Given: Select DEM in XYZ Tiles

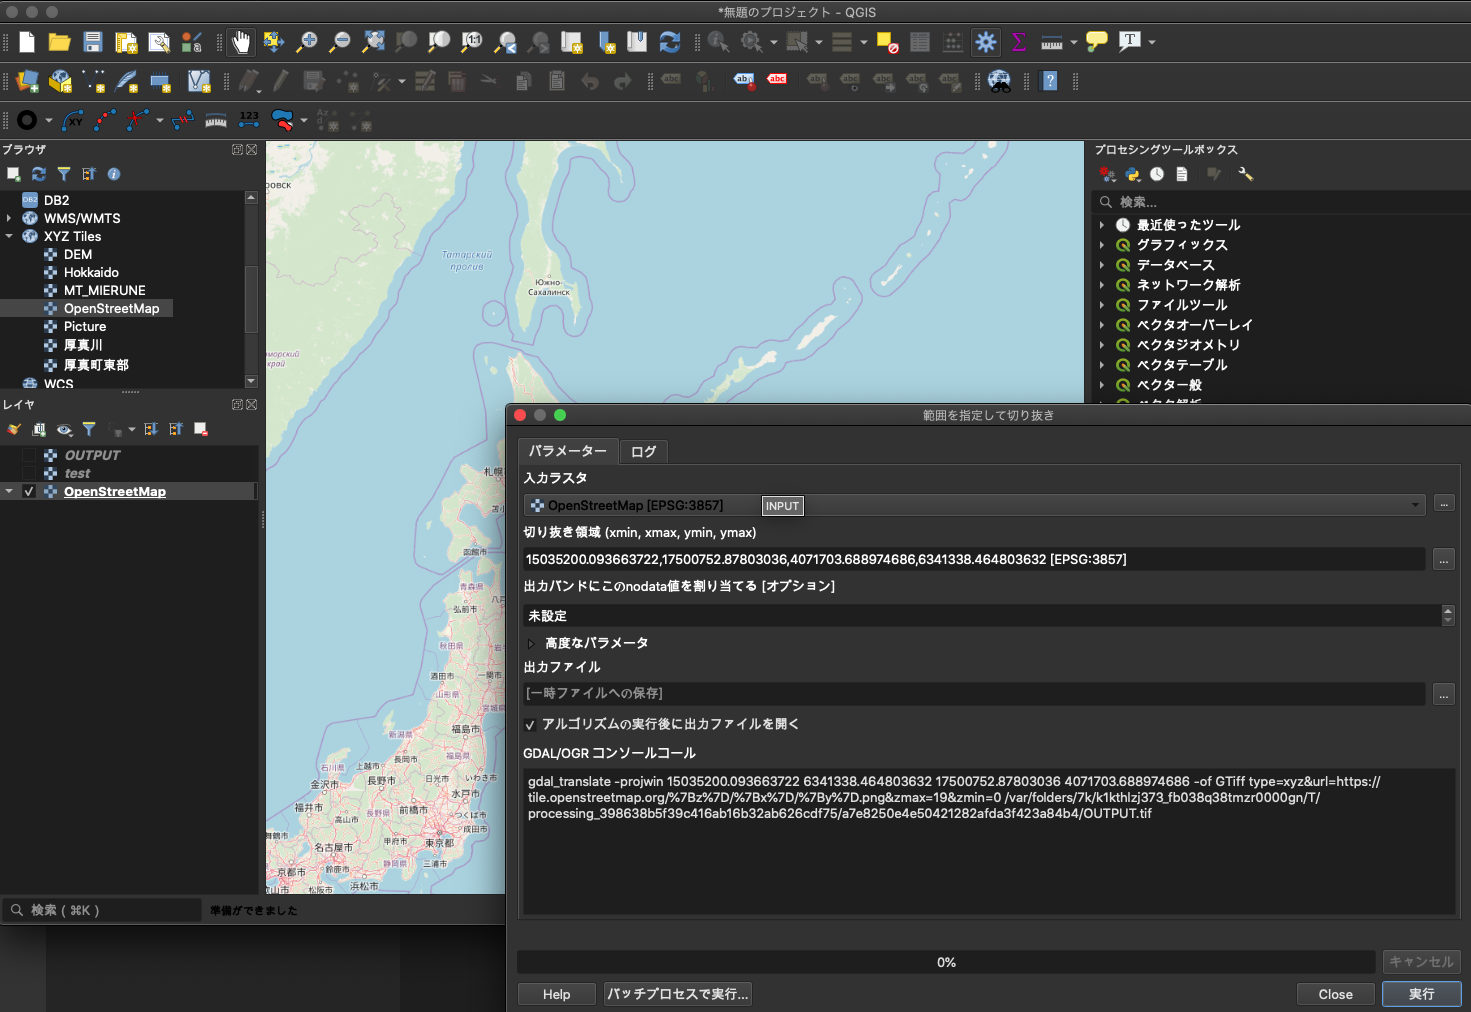Looking at the screenshot, I should [78, 254].
